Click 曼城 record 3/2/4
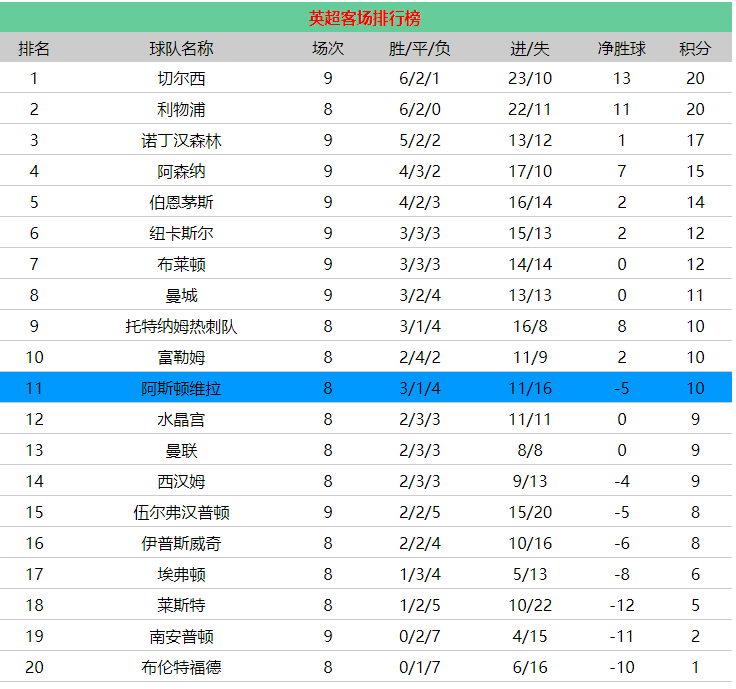Screen dimensions: 736x689 pos(420,295)
